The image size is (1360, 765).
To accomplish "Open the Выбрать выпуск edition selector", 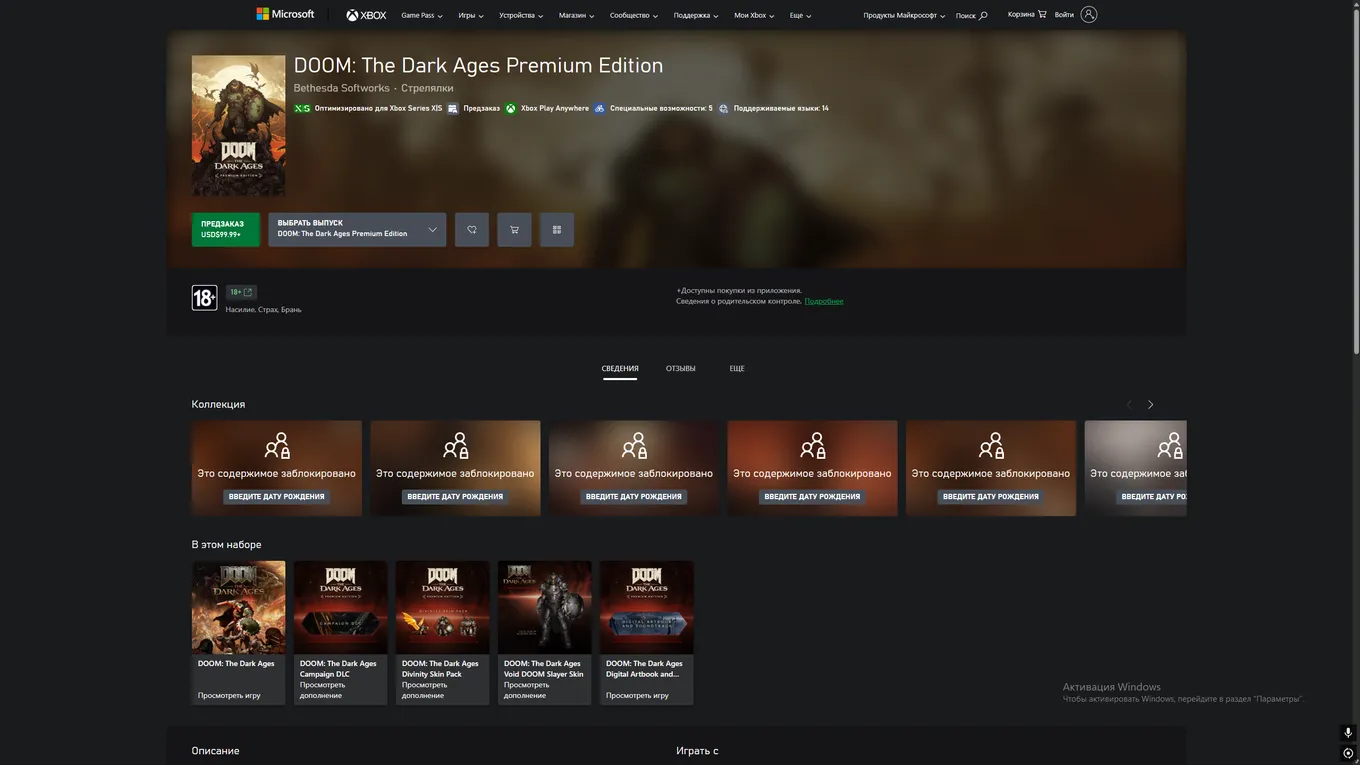I will [357, 229].
